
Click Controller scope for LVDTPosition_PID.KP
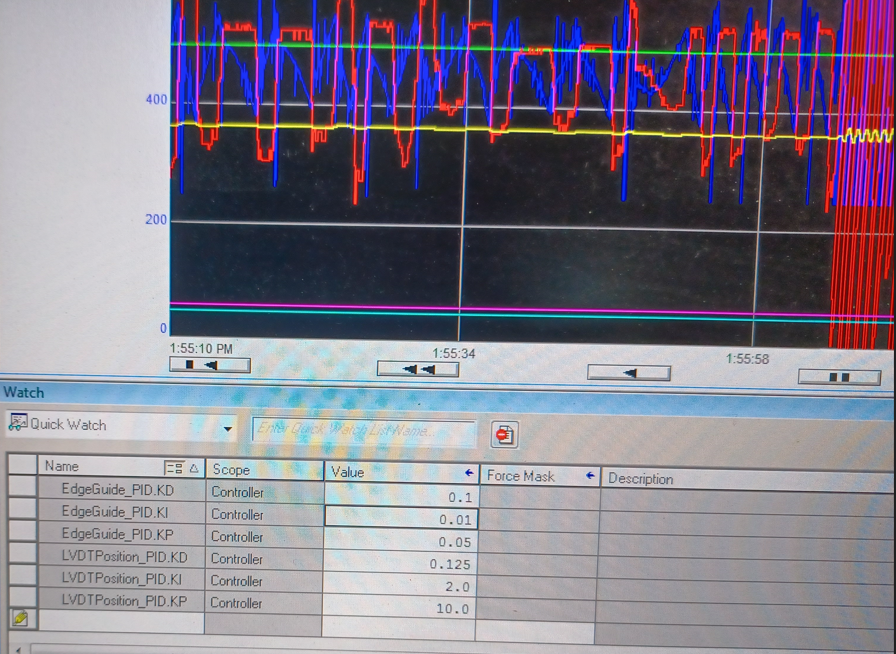(x=236, y=603)
